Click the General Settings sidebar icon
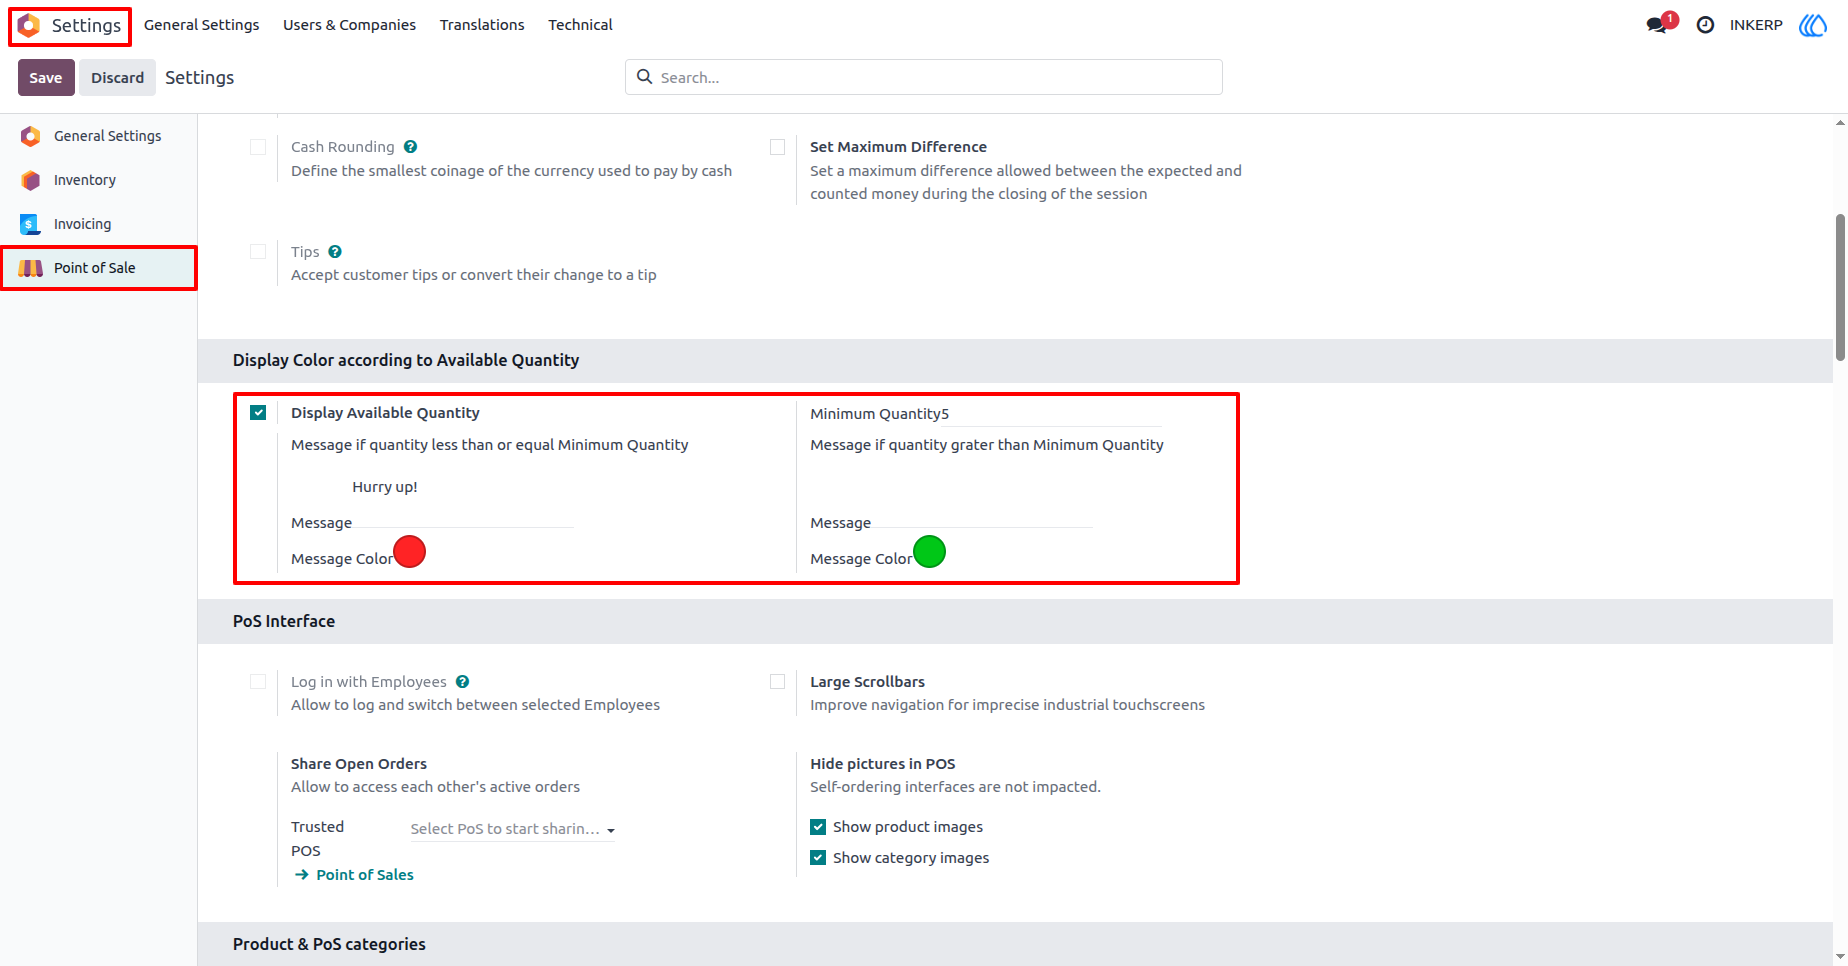 (31, 136)
